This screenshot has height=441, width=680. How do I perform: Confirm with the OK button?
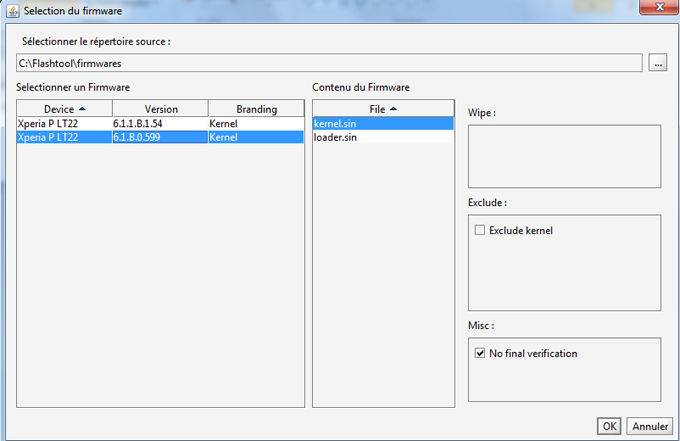tap(609, 426)
